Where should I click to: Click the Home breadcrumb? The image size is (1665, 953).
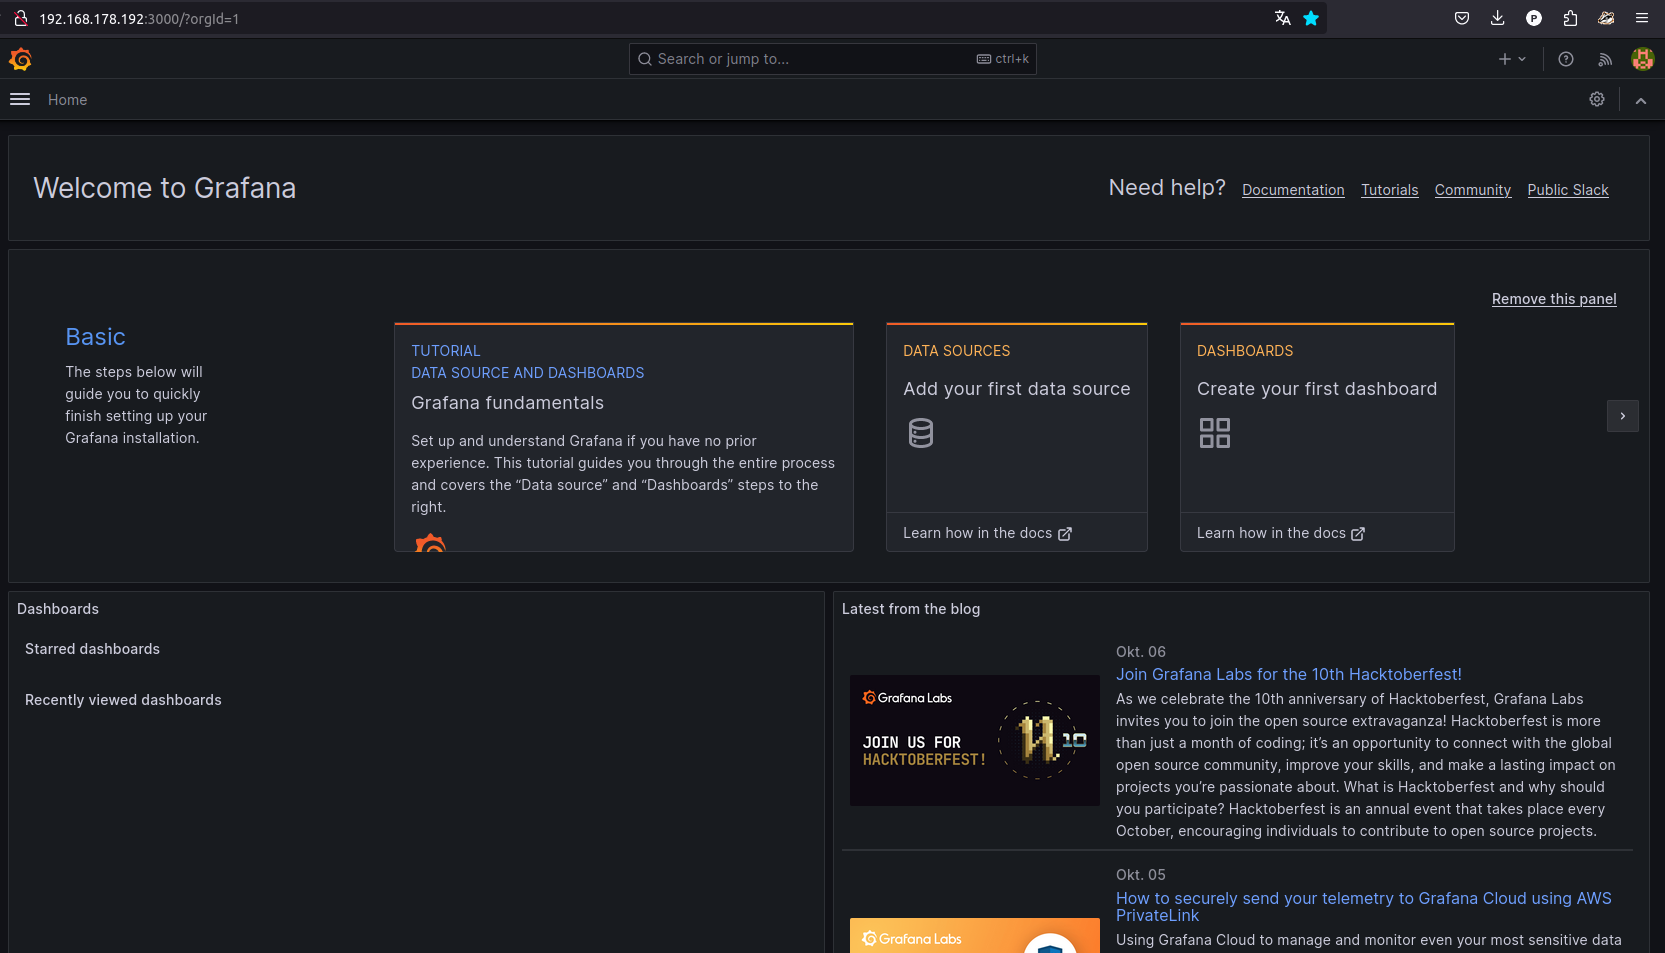coord(67,100)
